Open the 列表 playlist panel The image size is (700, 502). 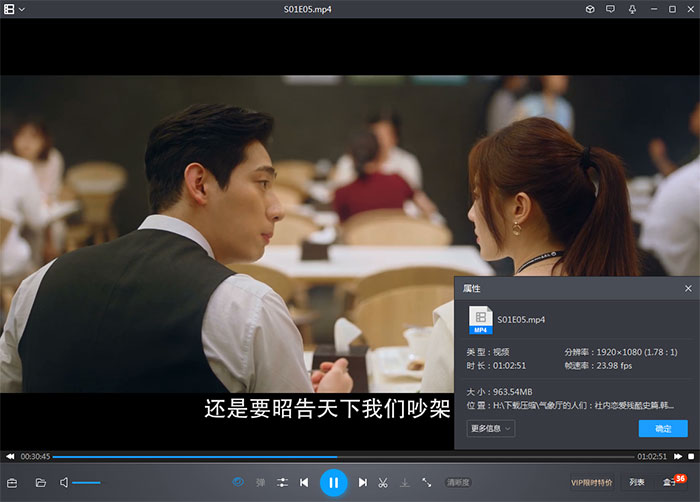637,483
